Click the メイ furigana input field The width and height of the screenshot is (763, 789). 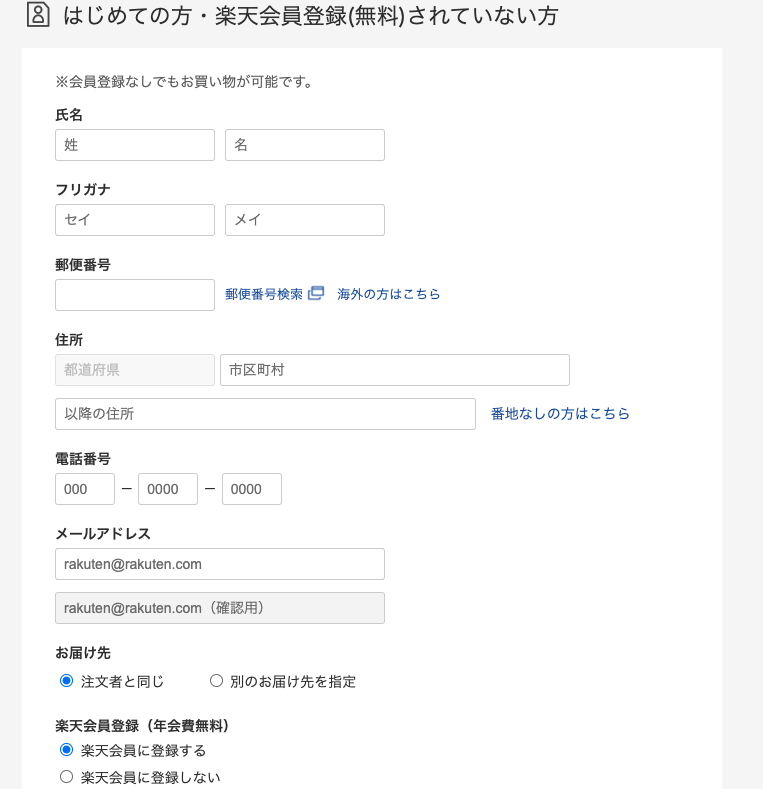click(305, 220)
